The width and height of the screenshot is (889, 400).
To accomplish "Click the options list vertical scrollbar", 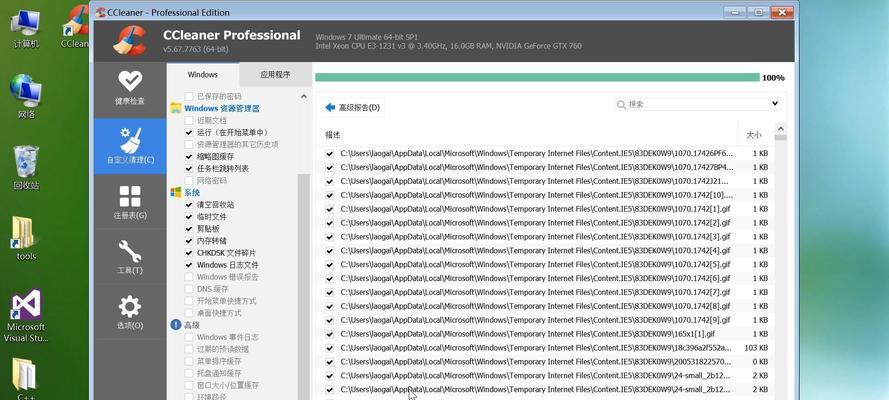I will (x=304, y=286).
